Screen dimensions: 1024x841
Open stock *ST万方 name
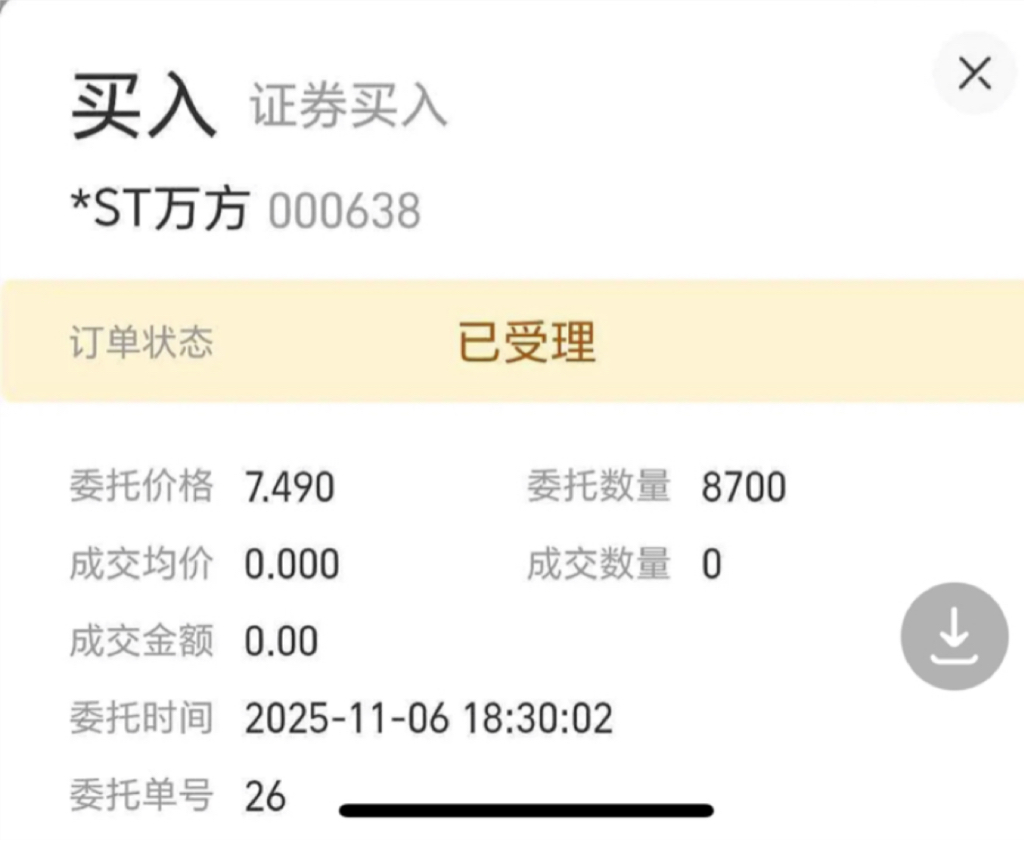[x=160, y=210]
